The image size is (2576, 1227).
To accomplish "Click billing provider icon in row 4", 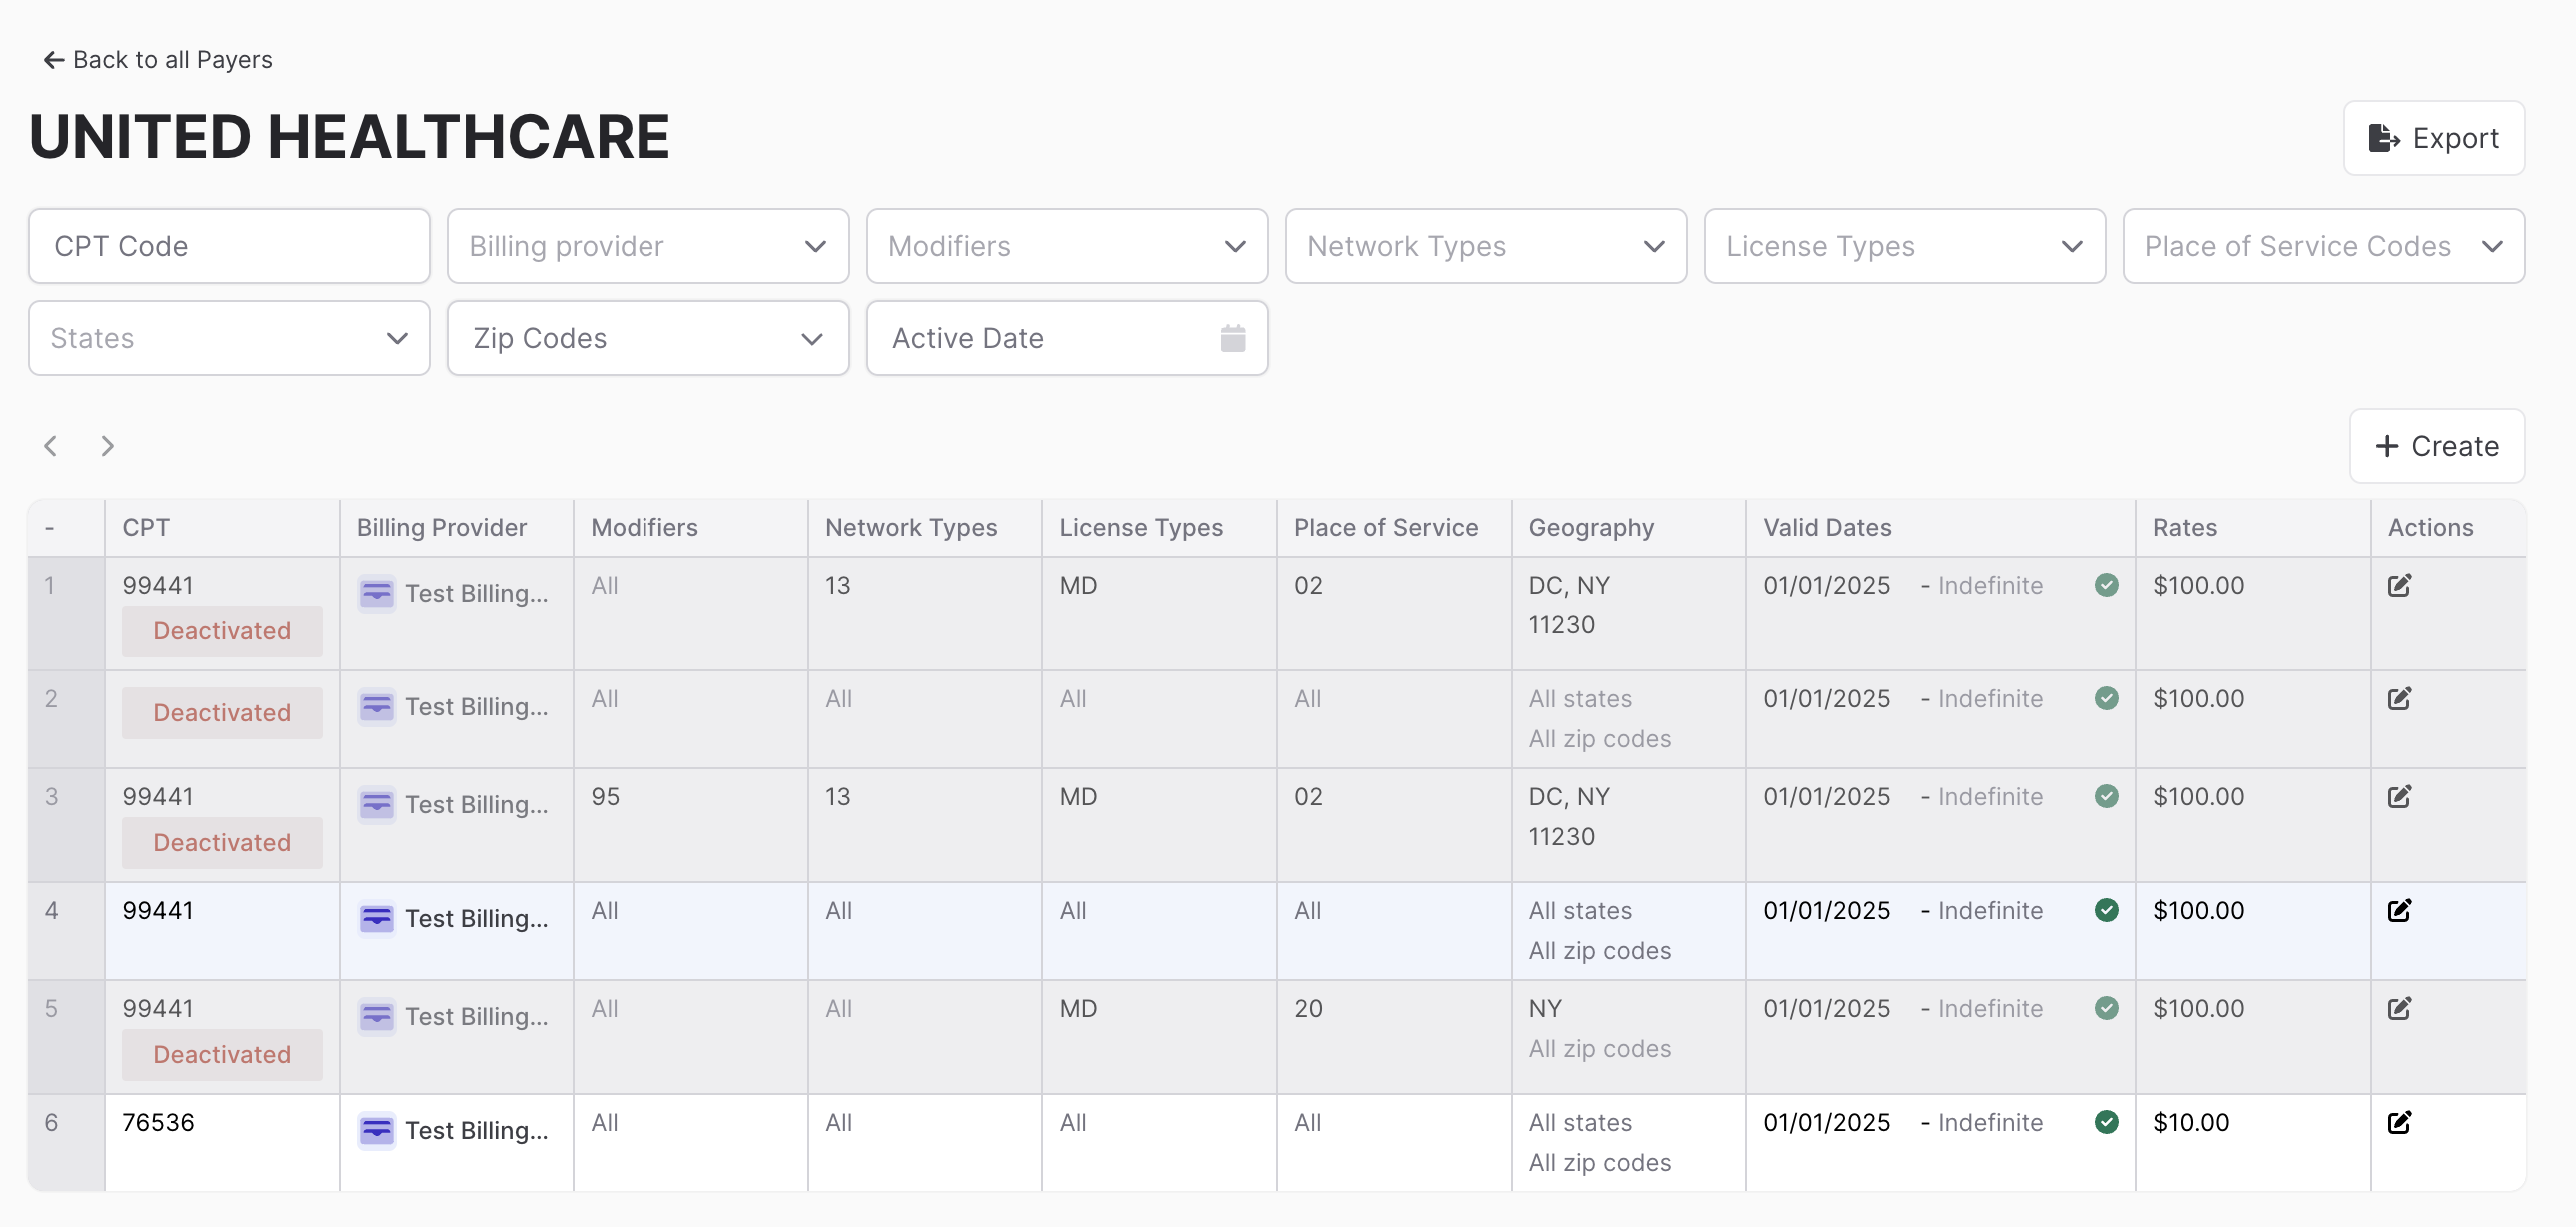I will 376,918.
